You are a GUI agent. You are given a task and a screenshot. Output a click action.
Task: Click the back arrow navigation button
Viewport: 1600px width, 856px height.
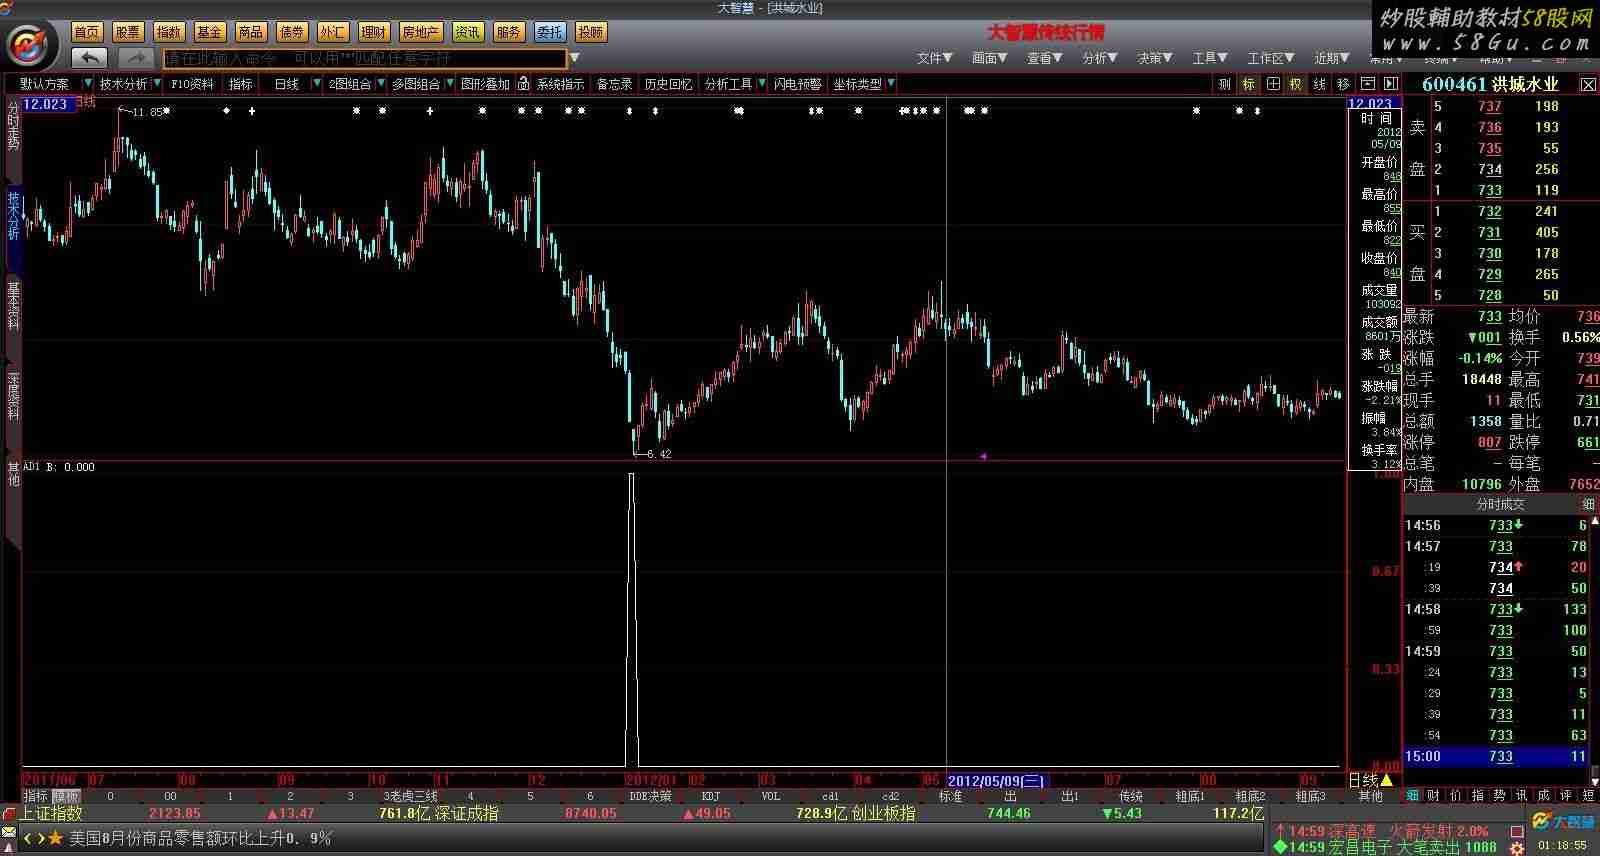(90, 58)
